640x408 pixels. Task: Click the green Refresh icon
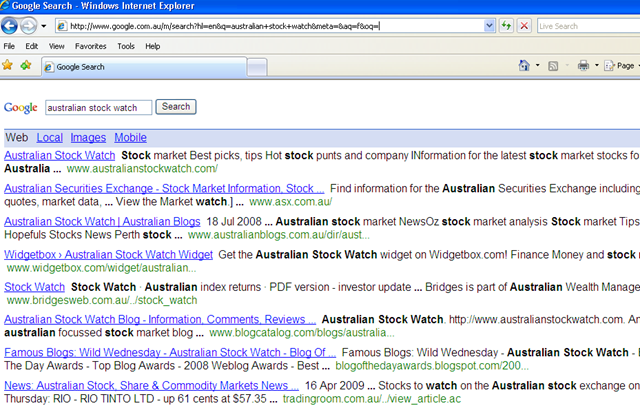[506, 26]
